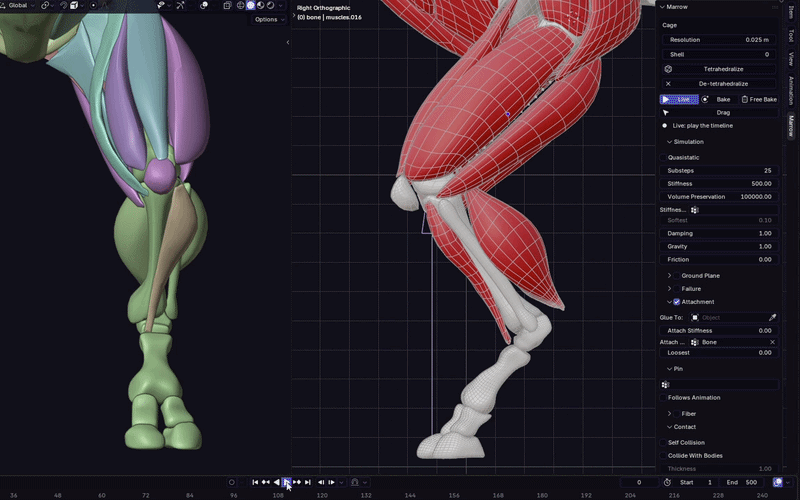This screenshot has height=500, width=800.
Task: Click the De-tetrahedralize X icon
Action: [668, 84]
